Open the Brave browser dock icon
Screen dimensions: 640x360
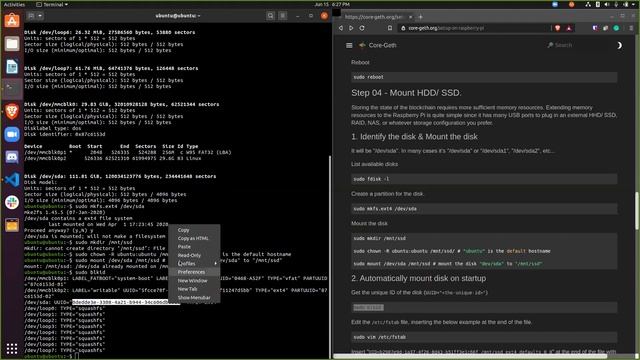pyautogui.click(x=12, y=111)
